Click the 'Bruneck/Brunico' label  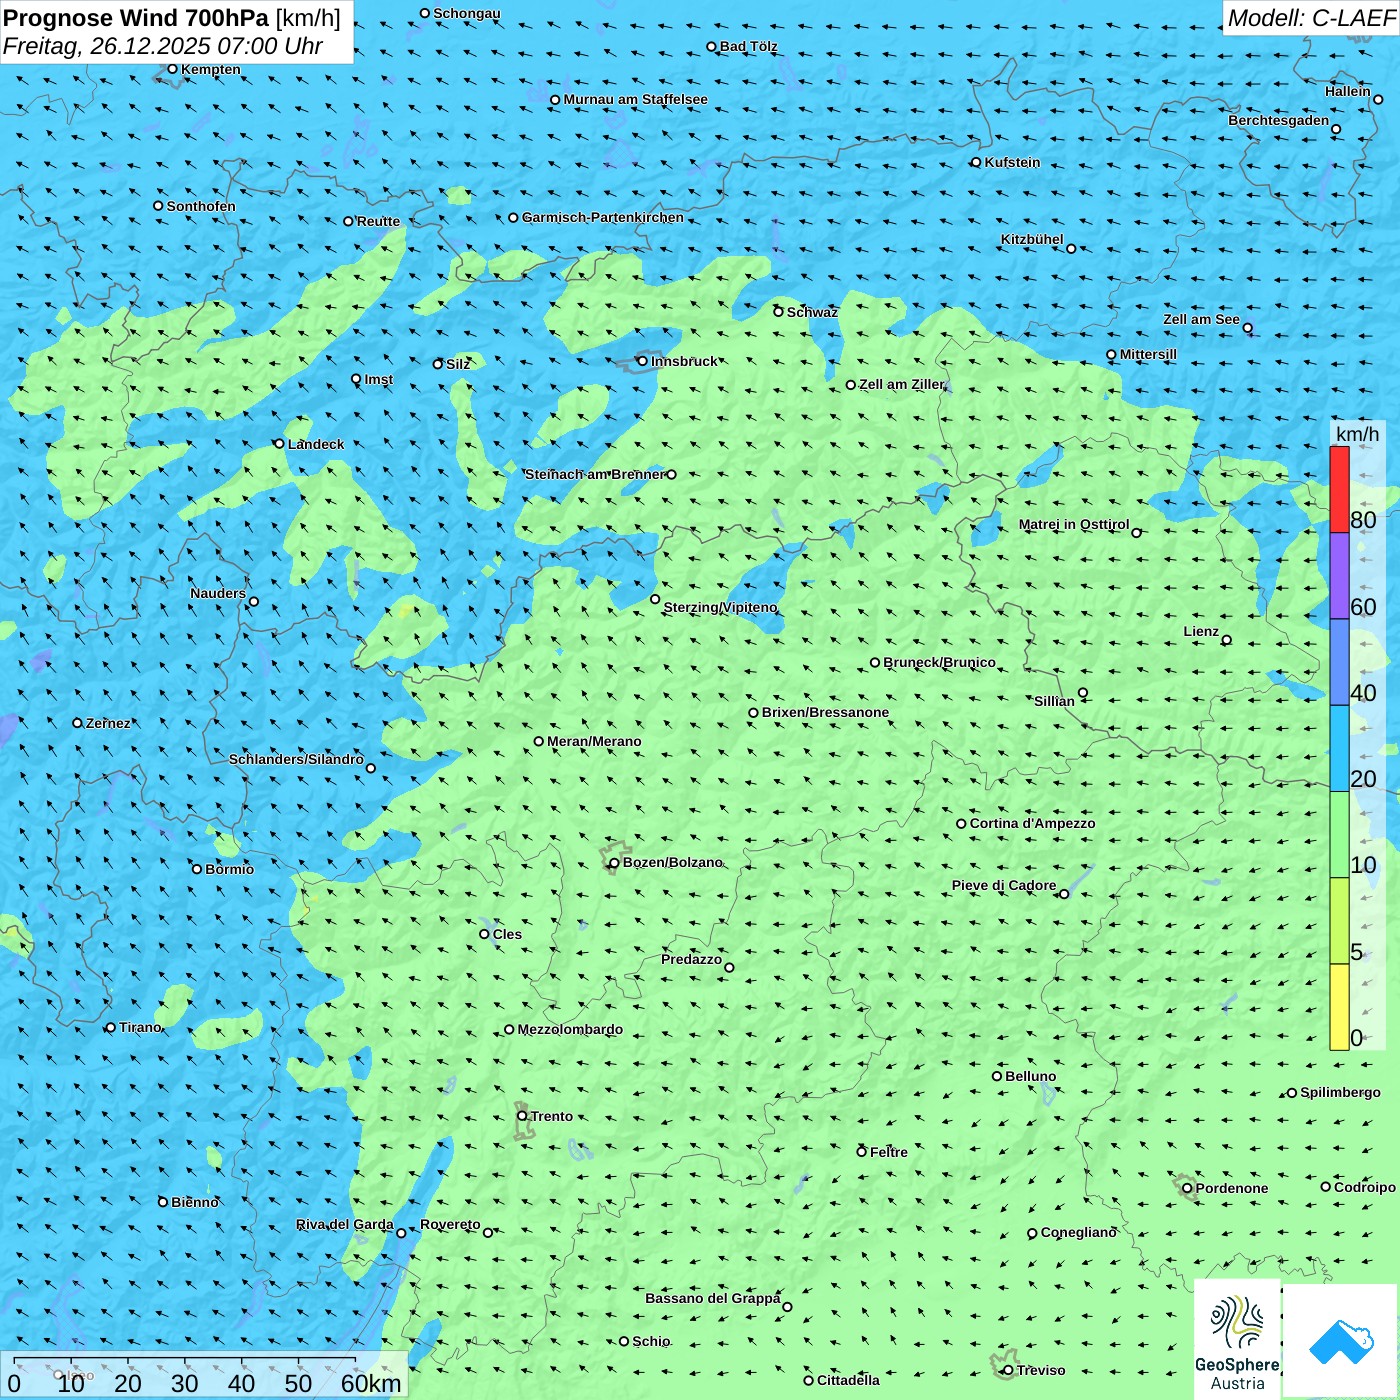click(x=939, y=663)
